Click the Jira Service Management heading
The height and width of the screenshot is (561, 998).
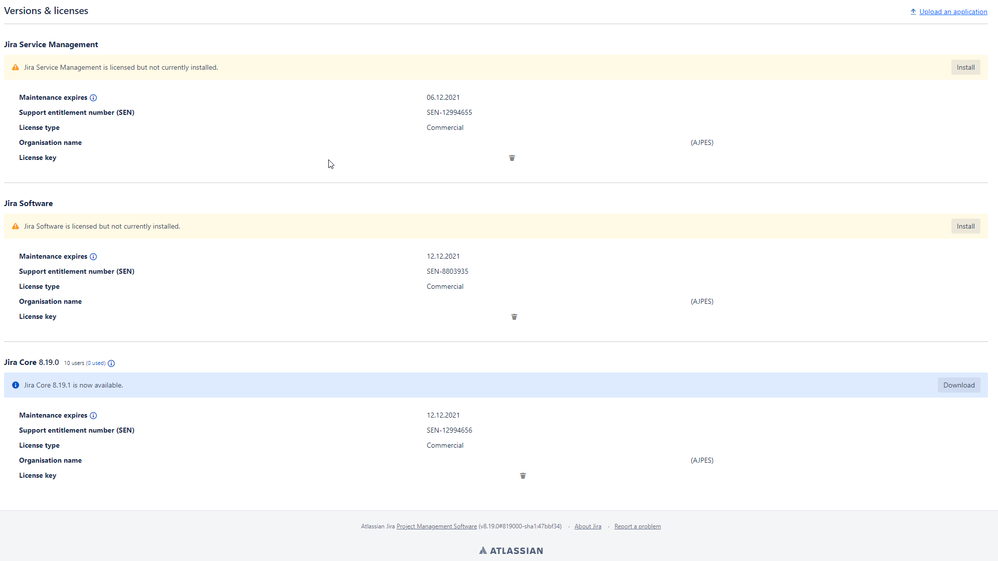51,45
